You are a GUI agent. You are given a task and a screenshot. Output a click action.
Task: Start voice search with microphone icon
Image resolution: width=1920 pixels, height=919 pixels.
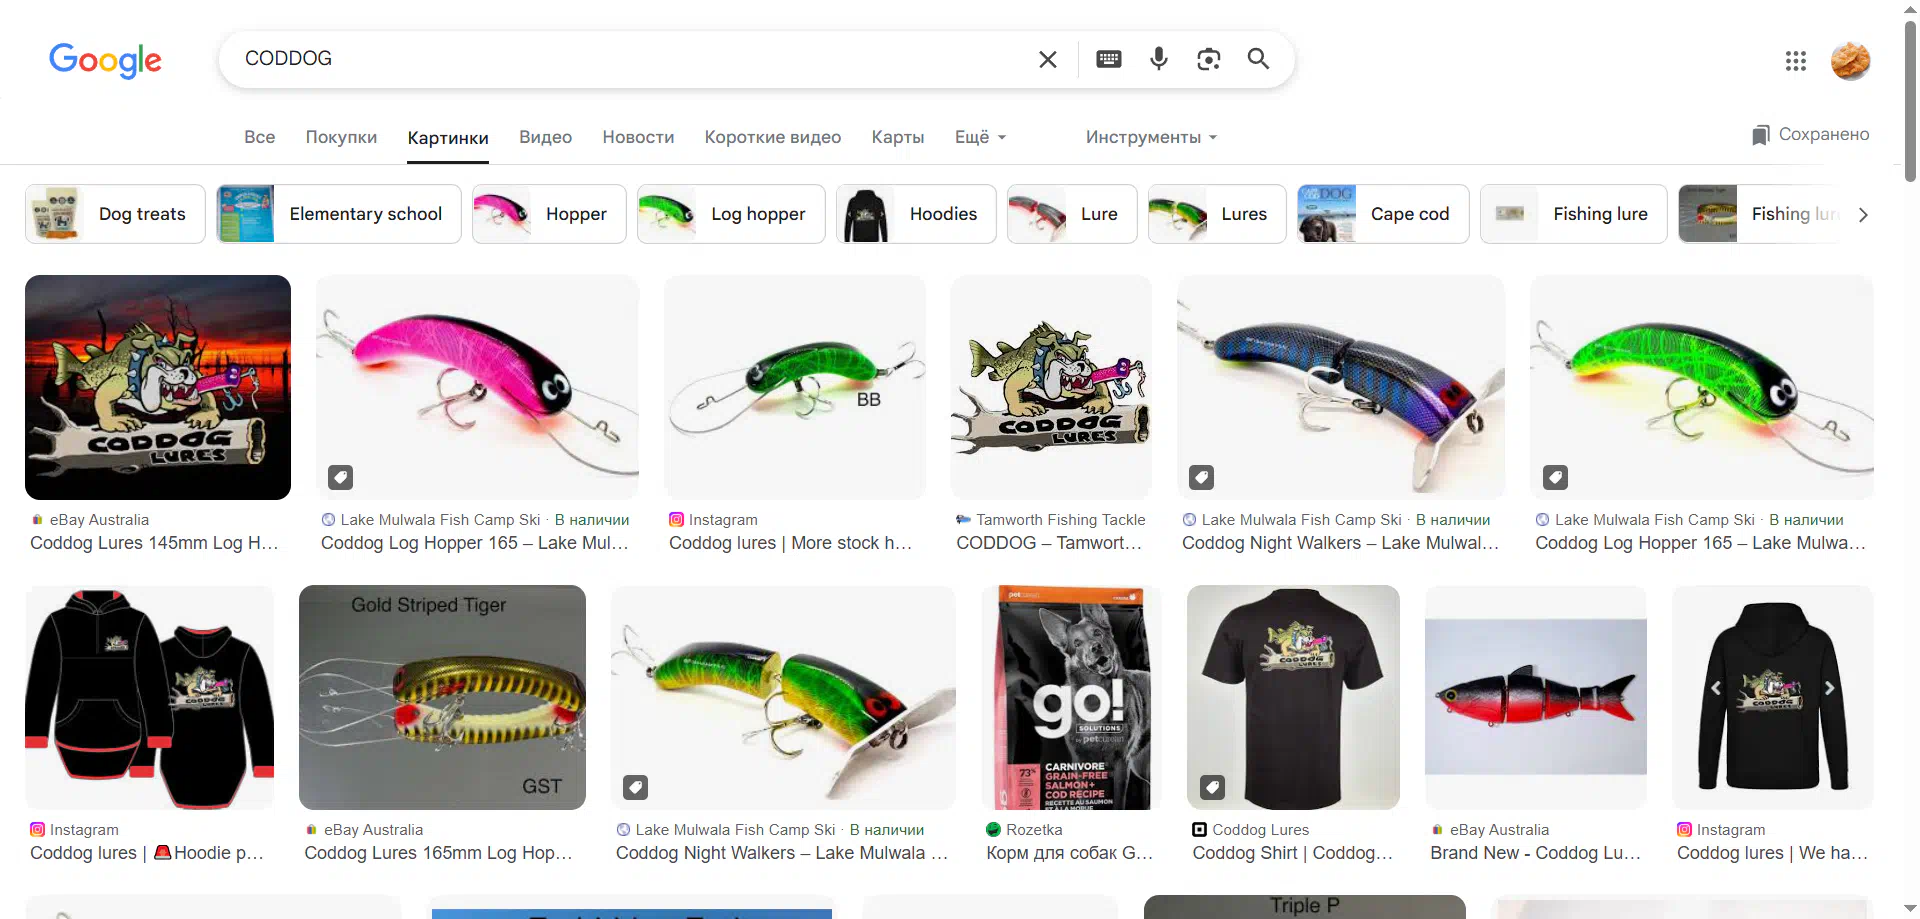click(x=1159, y=59)
